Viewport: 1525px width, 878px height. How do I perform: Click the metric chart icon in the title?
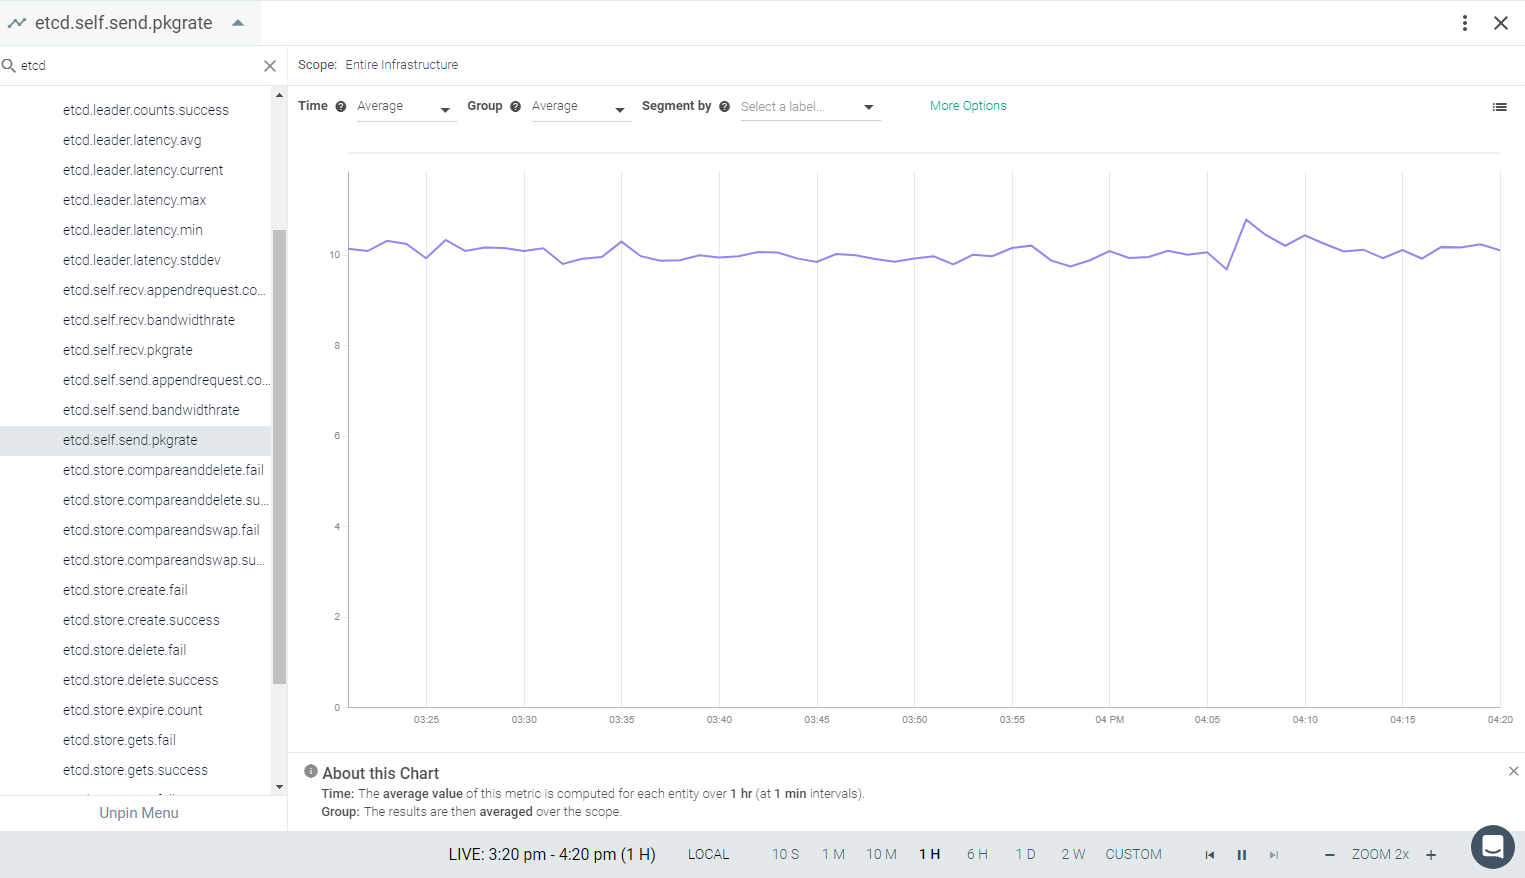17,23
